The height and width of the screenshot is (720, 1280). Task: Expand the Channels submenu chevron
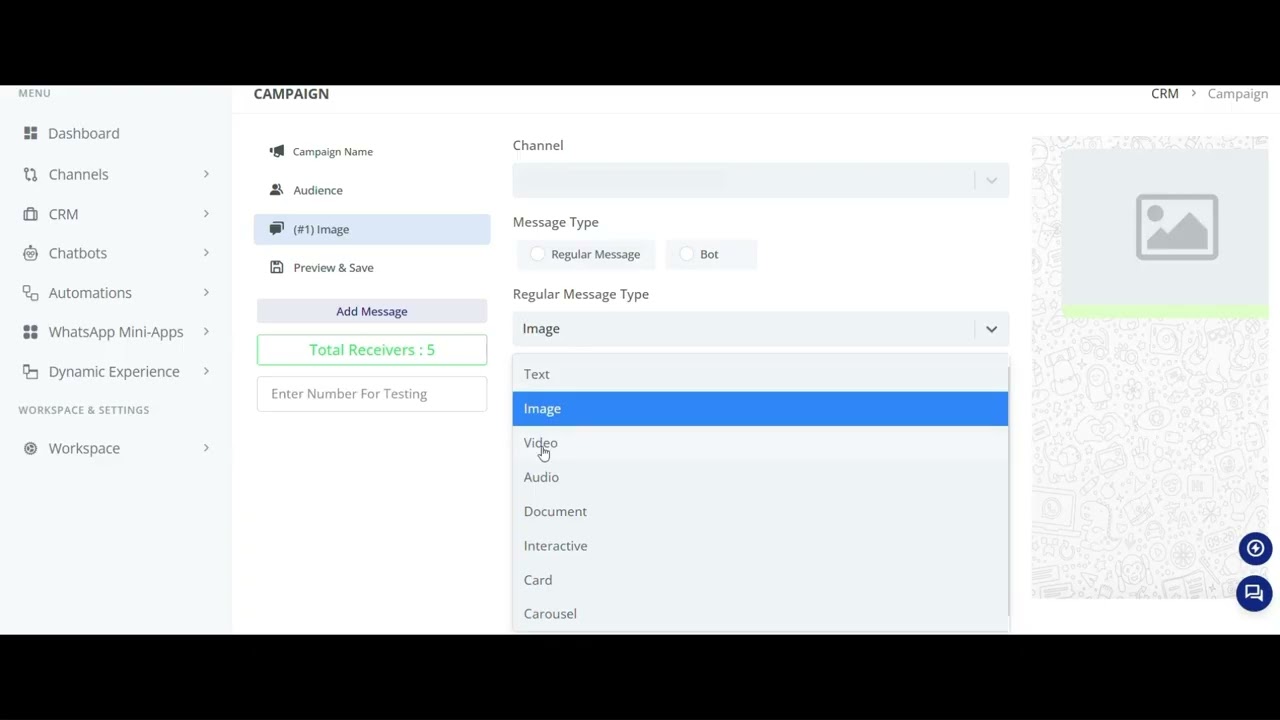click(206, 174)
